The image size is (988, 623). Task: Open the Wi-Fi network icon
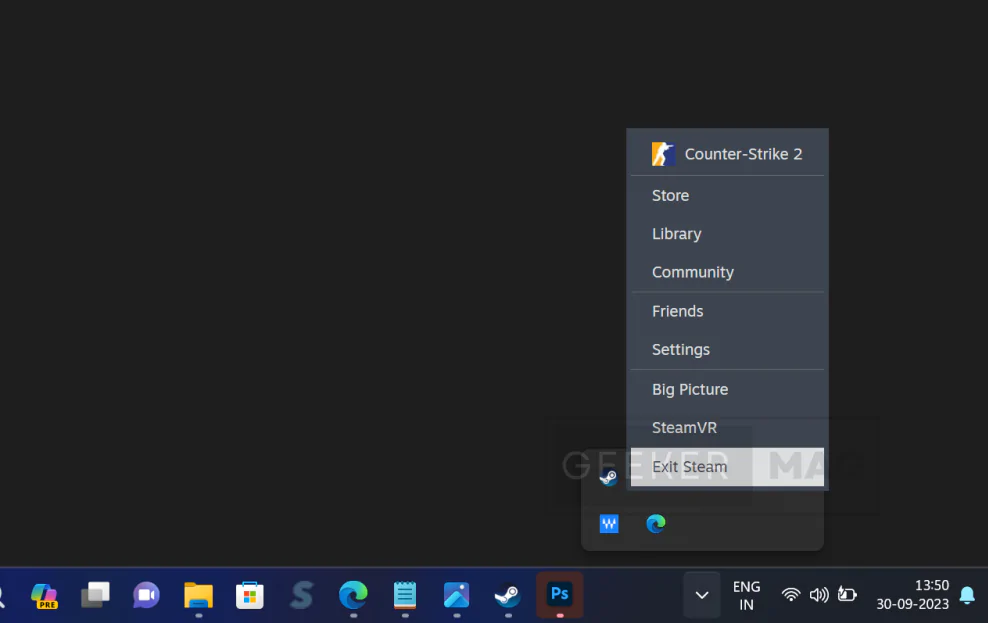tap(791, 595)
